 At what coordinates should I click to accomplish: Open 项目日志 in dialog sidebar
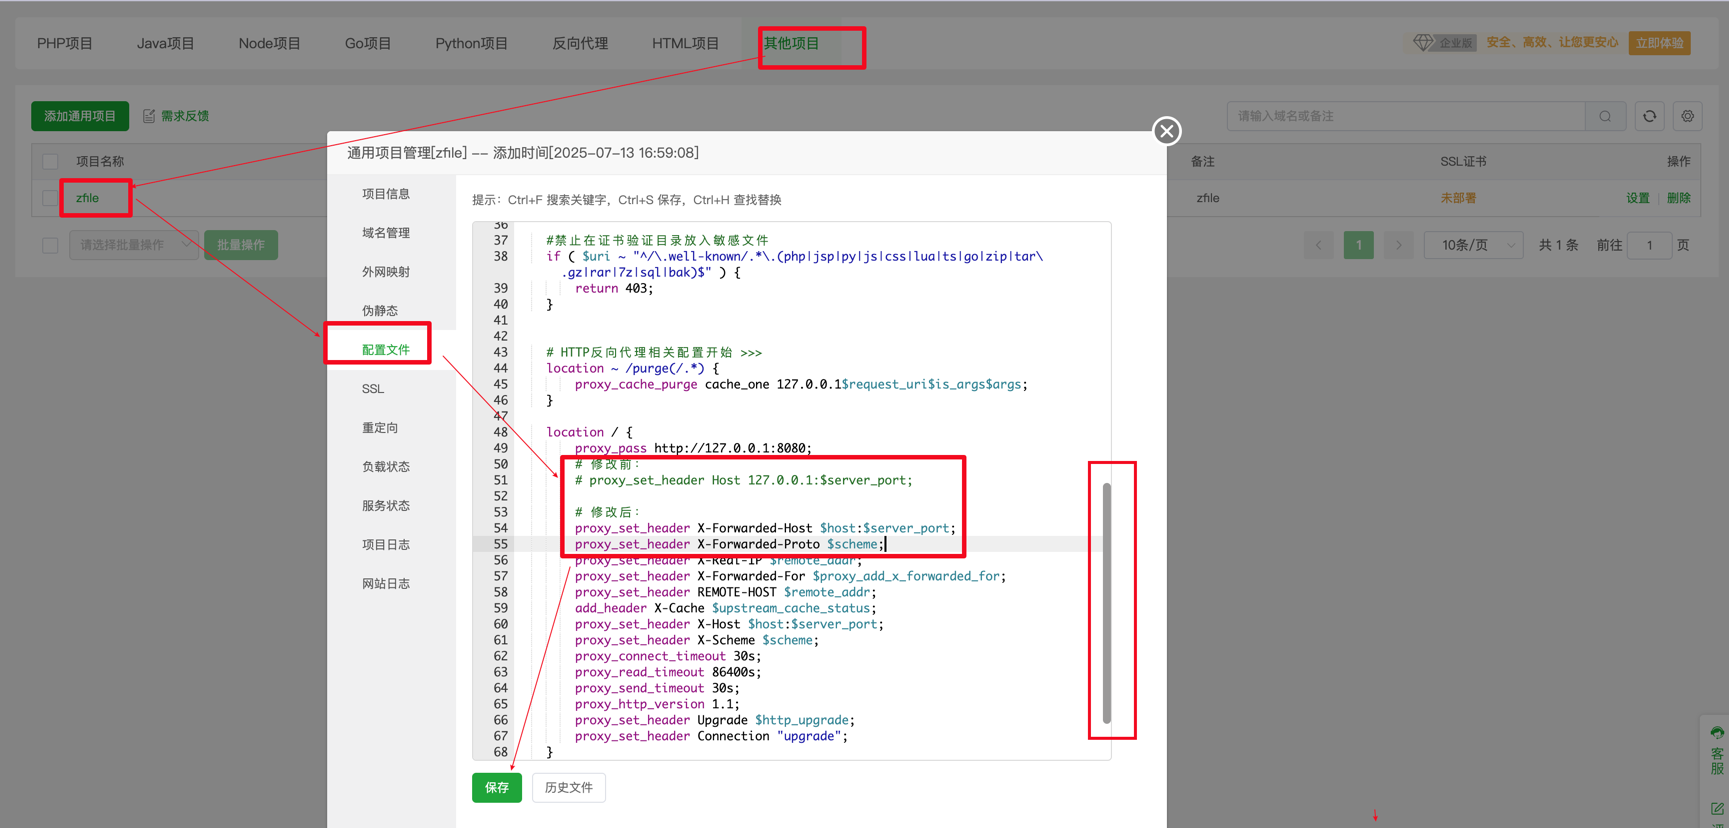pyautogui.click(x=386, y=545)
